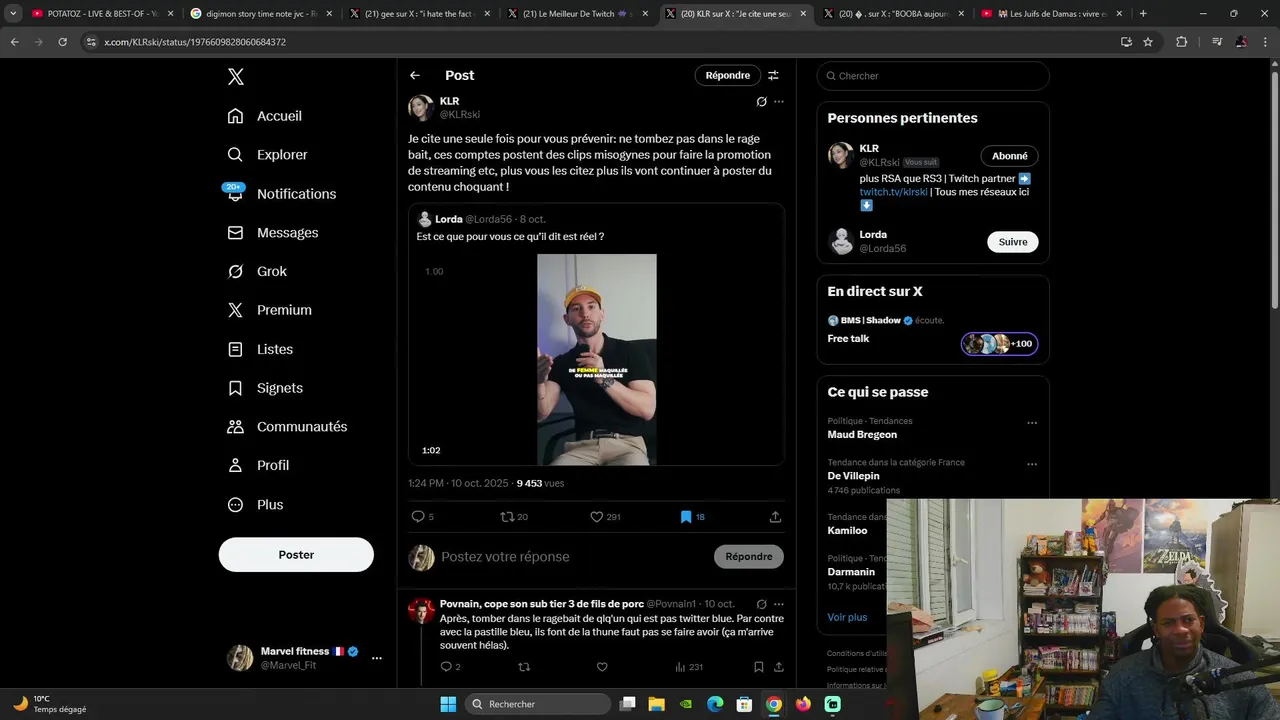Open Messages in the sidebar
The height and width of the screenshot is (720, 1280).
point(273,233)
